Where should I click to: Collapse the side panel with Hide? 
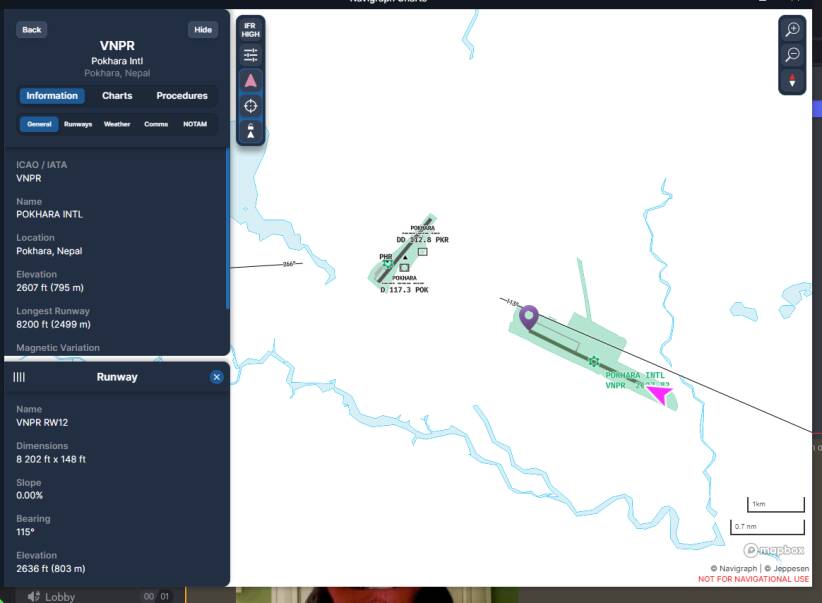203,30
